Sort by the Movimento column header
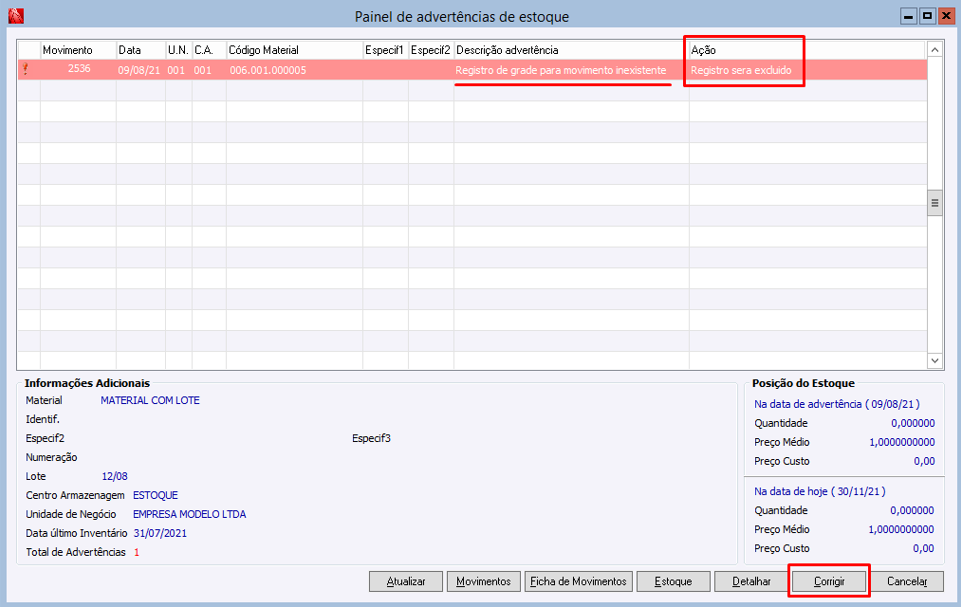Image resolution: width=961 pixels, height=607 pixels. pyautogui.click(x=78, y=50)
